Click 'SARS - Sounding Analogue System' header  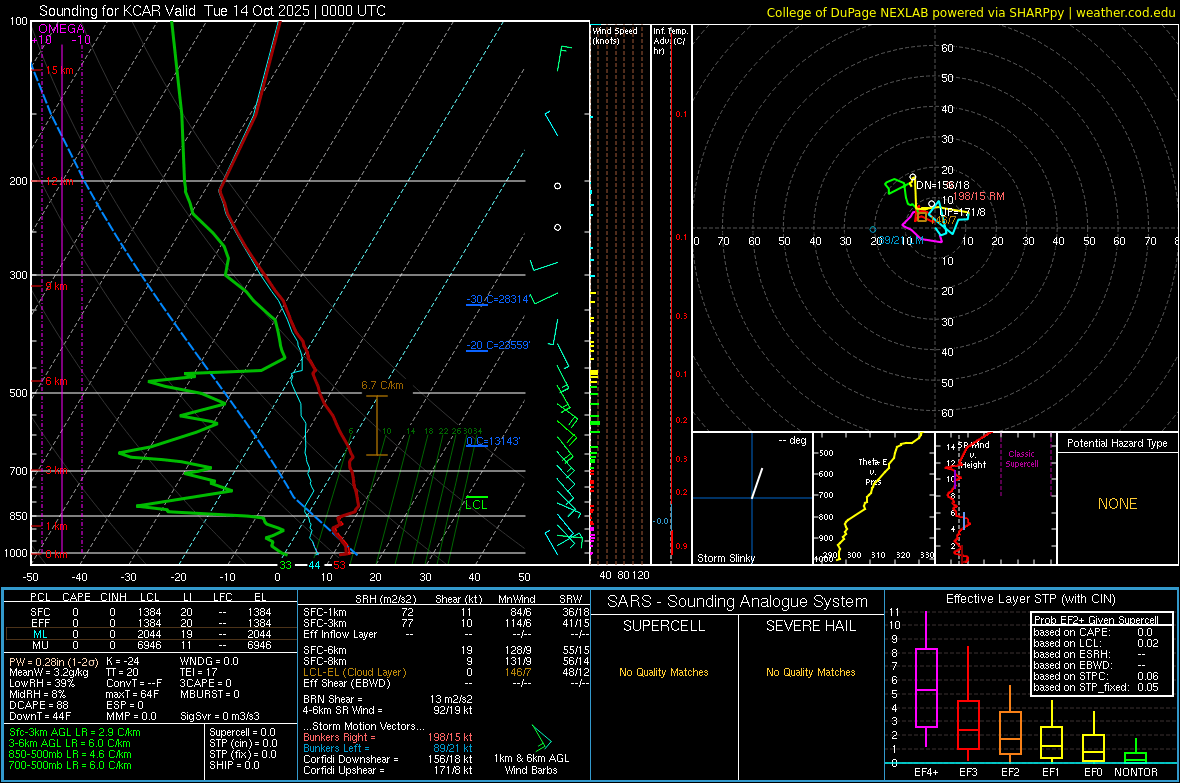tap(737, 602)
